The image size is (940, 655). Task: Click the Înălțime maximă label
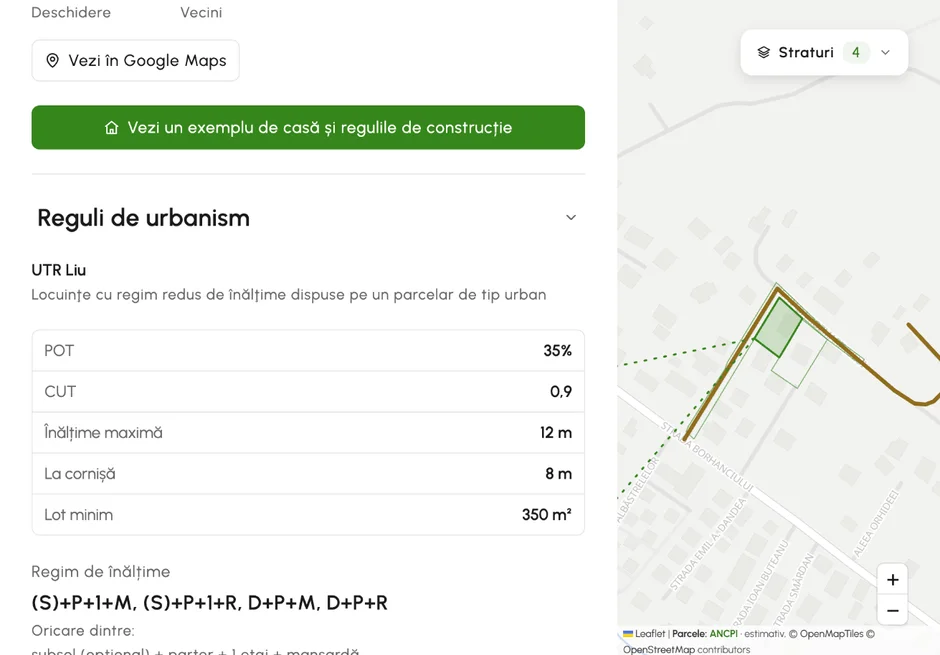pos(103,433)
